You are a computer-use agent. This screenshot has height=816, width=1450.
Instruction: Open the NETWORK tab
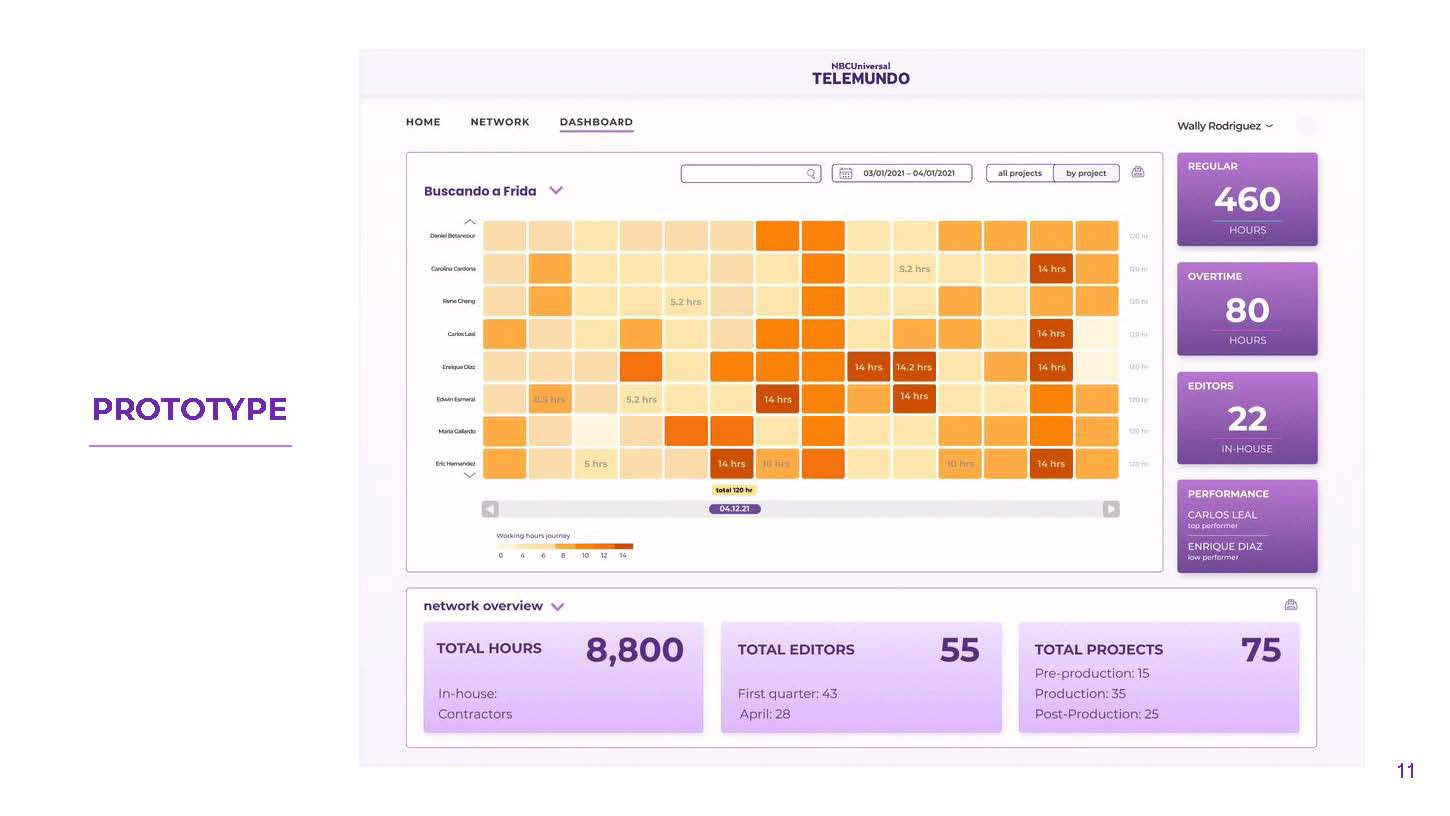[500, 122]
